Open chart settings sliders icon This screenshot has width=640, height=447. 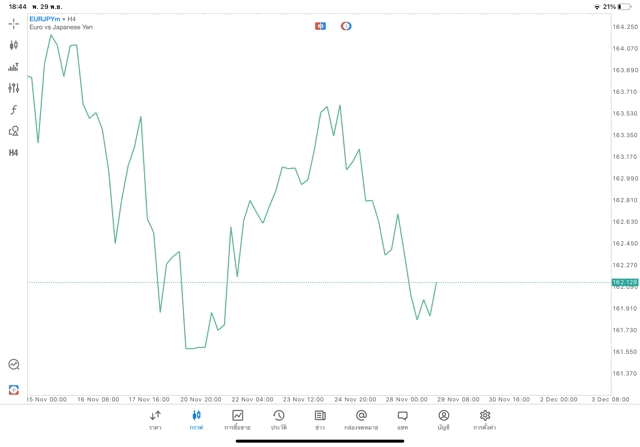[13, 88]
